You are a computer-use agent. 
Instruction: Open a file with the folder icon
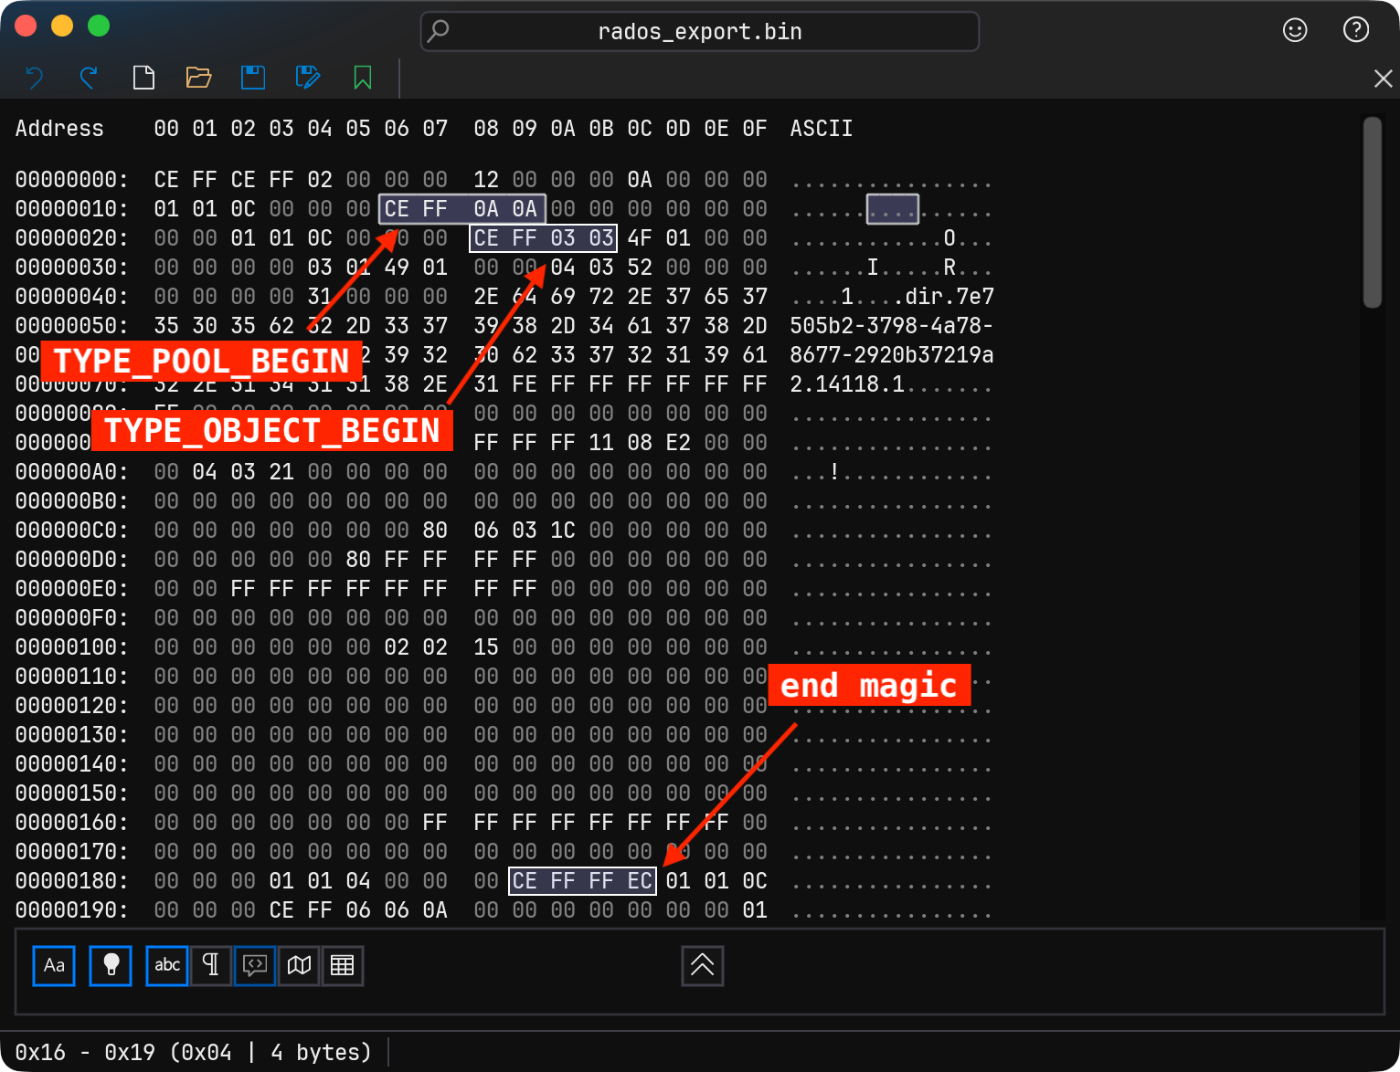click(x=199, y=78)
